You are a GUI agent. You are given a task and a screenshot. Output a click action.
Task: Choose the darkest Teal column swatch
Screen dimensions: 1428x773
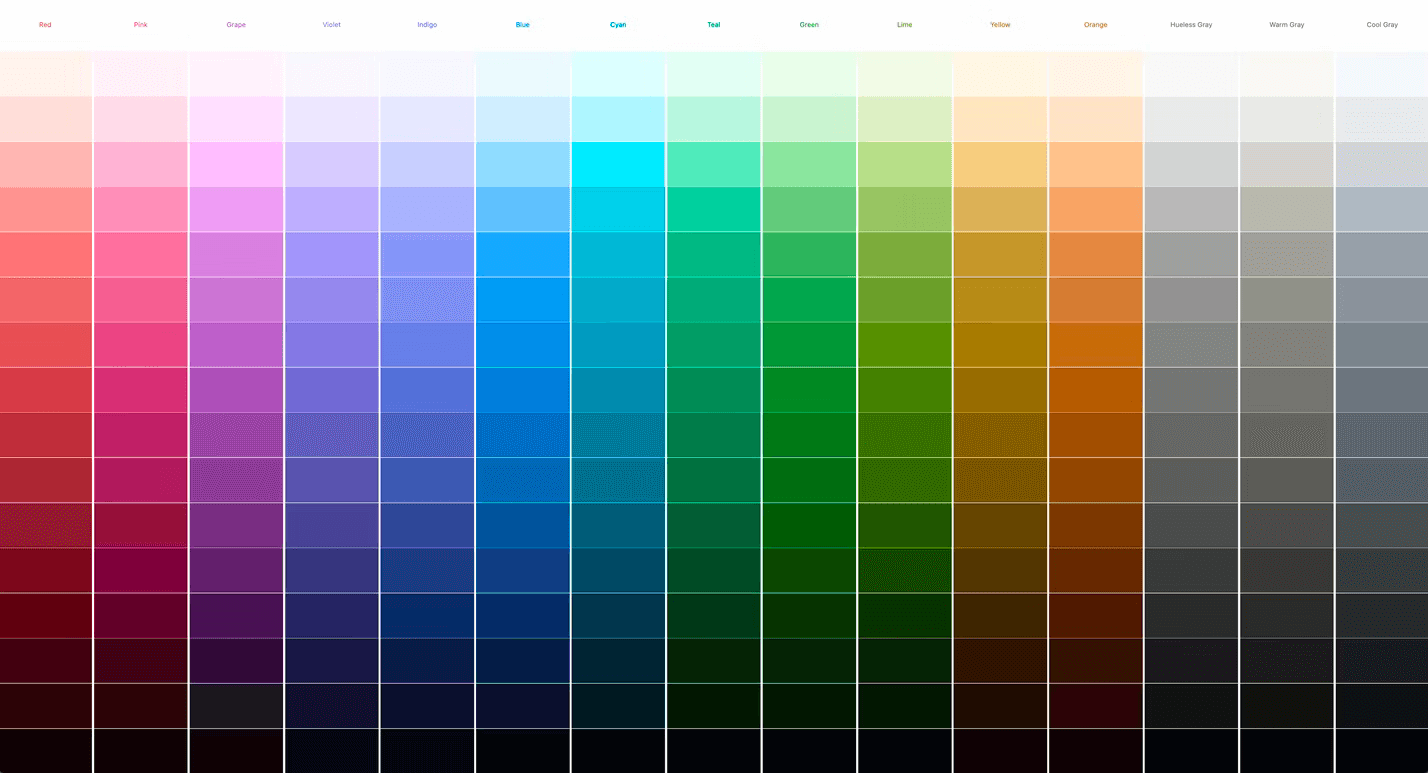[x=714, y=751]
